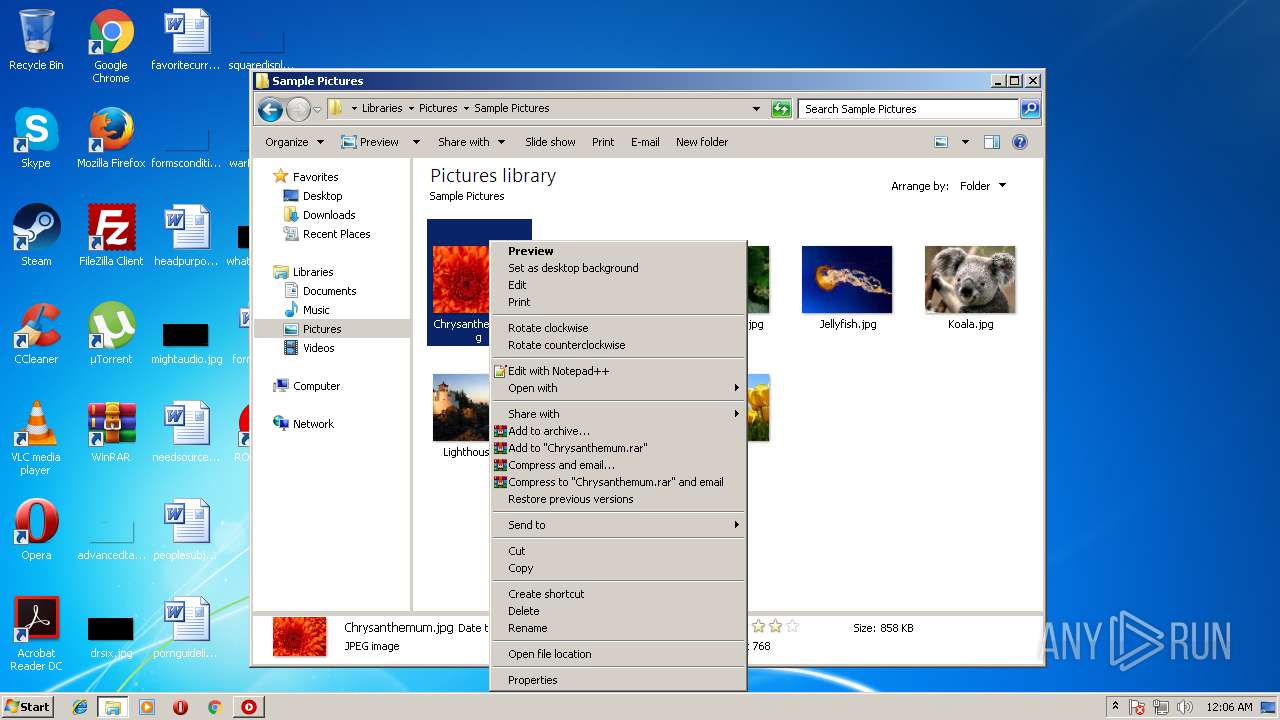1280x720 pixels.
Task: Show hidden tray icons arrow
Action: pyautogui.click(x=1116, y=707)
